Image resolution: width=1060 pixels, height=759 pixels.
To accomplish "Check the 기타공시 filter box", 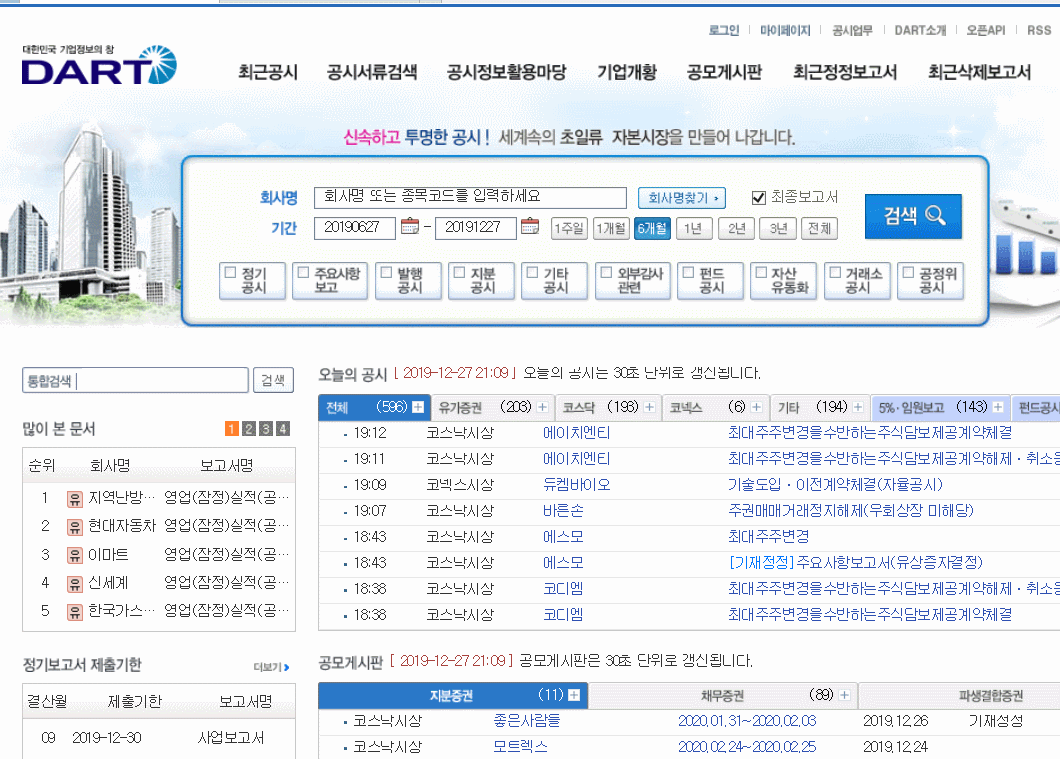I will pyautogui.click(x=532, y=272).
